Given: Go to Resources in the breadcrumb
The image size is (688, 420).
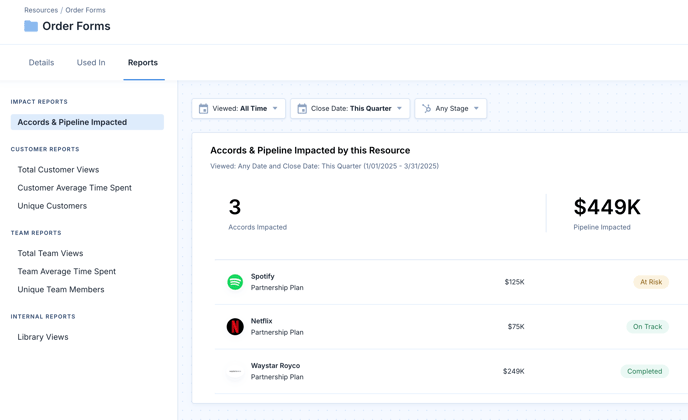Looking at the screenshot, I should [x=41, y=10].
